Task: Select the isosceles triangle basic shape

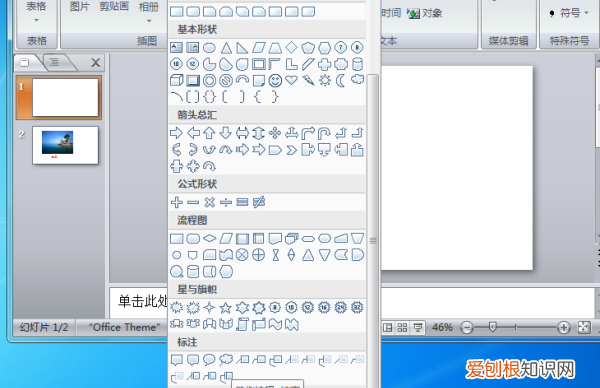Action: point(226,48)
